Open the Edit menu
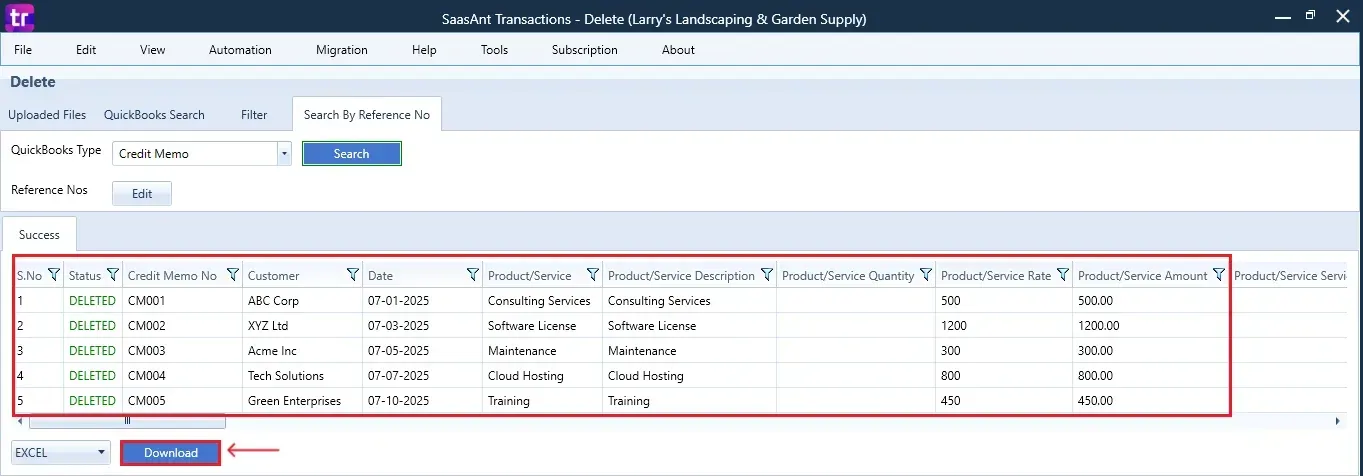The height and width of the screenshot is (476, 1363). coord(86,50)
